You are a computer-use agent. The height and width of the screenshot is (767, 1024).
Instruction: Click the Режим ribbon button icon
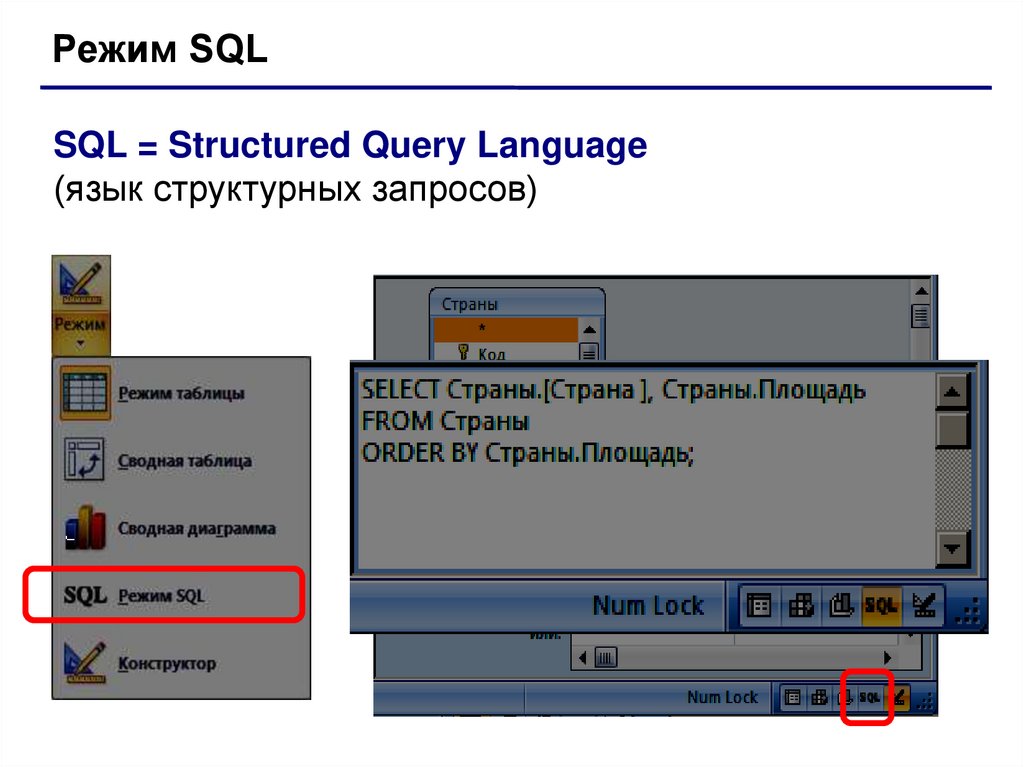tap(80, 284)
